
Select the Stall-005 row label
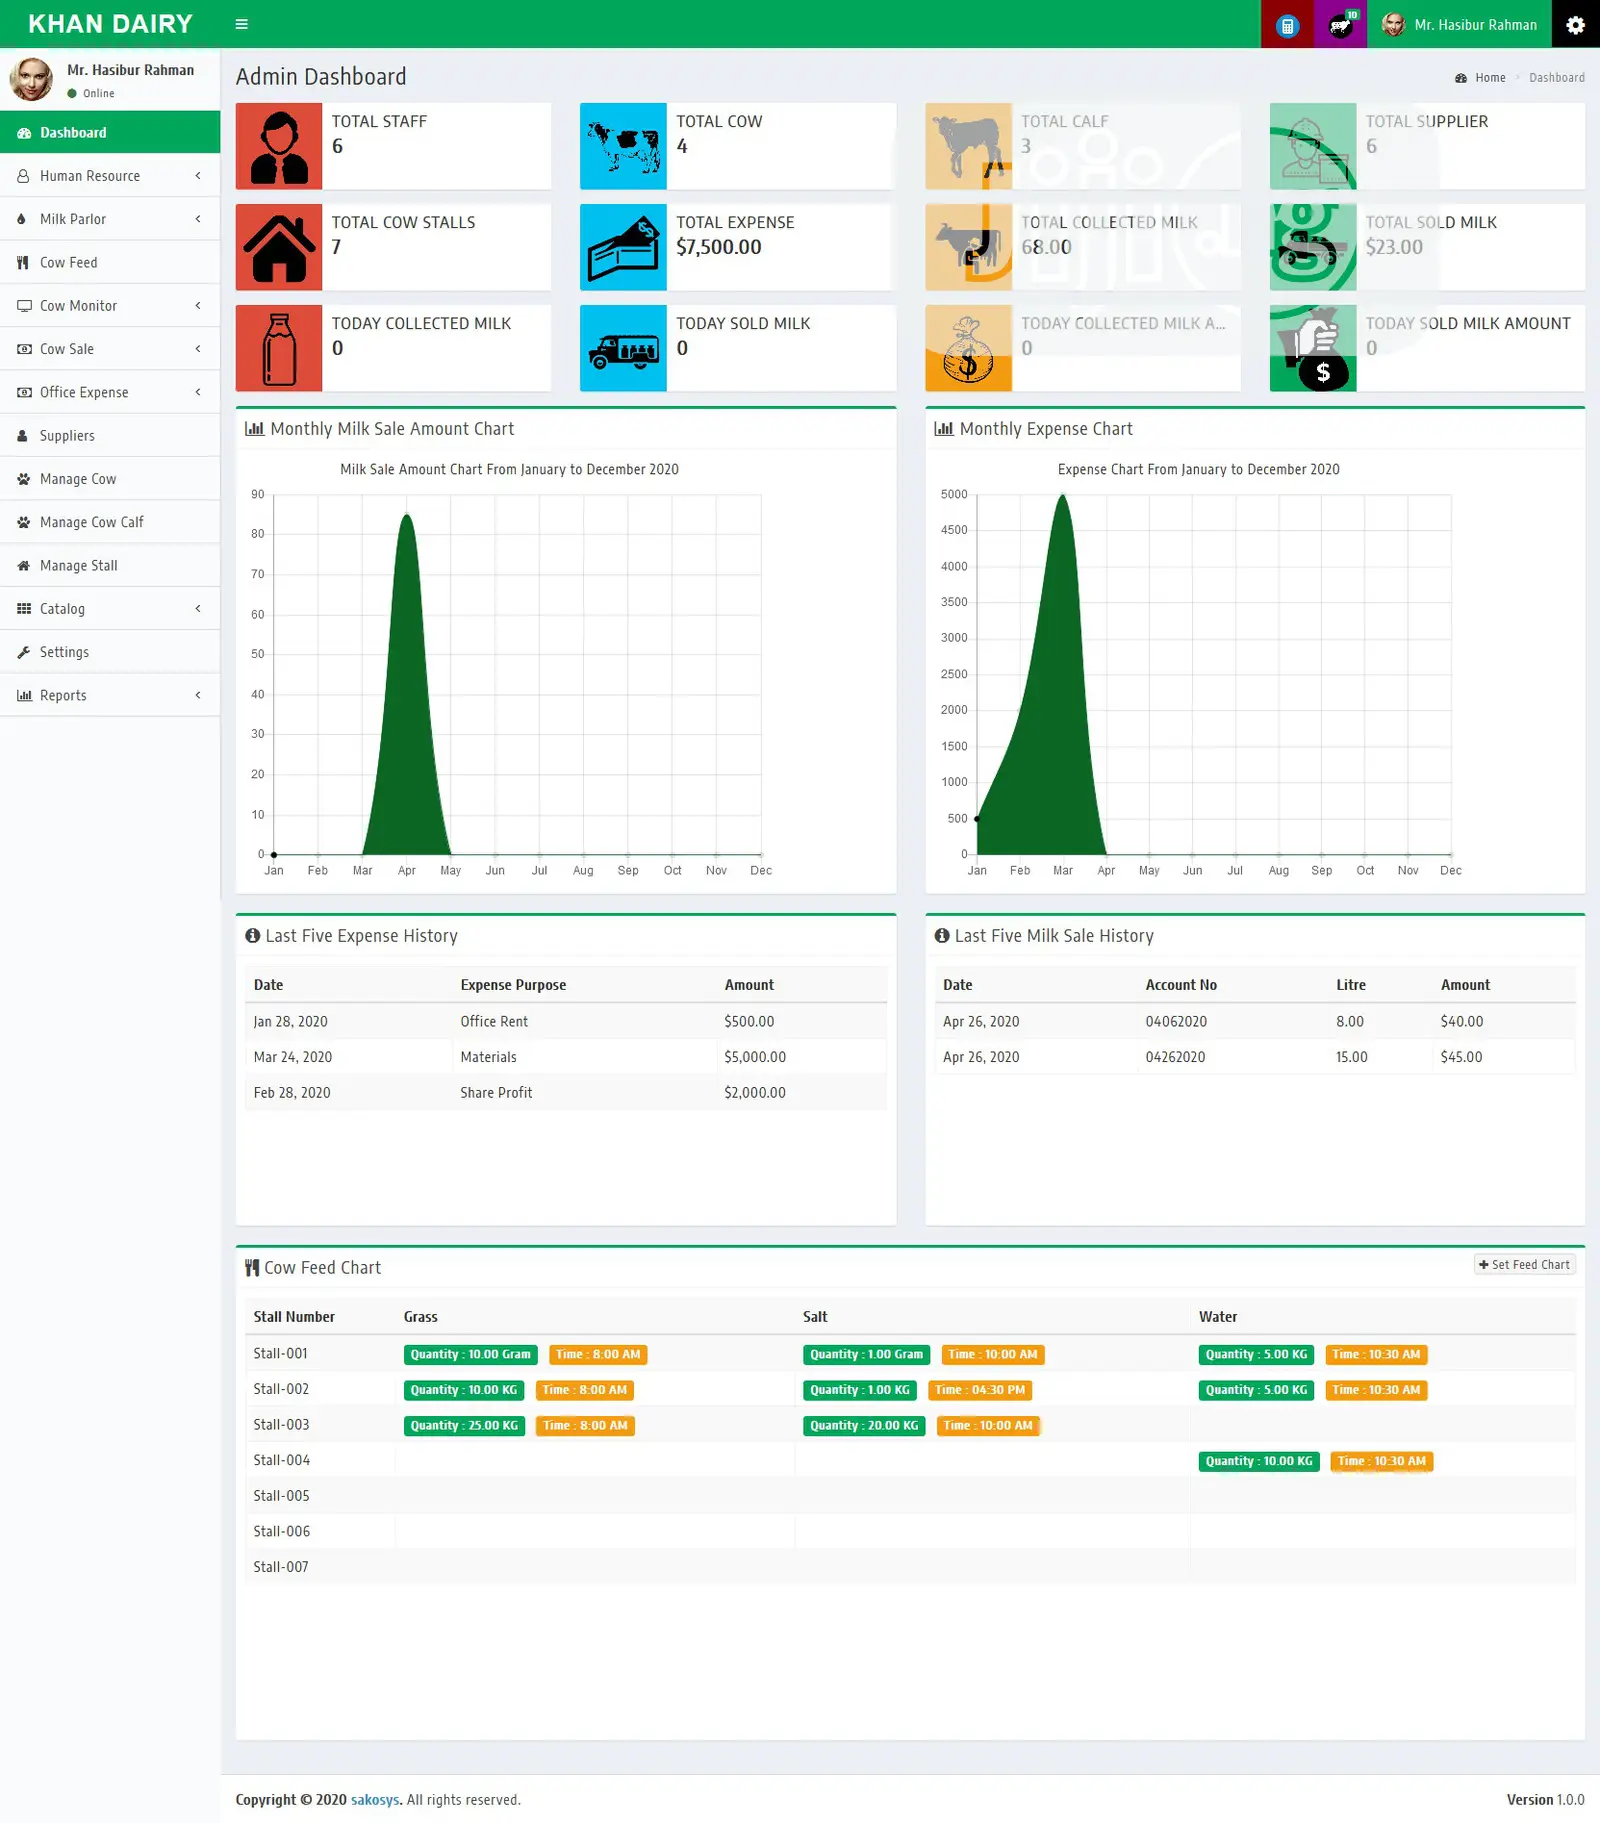click(282, 1496)
